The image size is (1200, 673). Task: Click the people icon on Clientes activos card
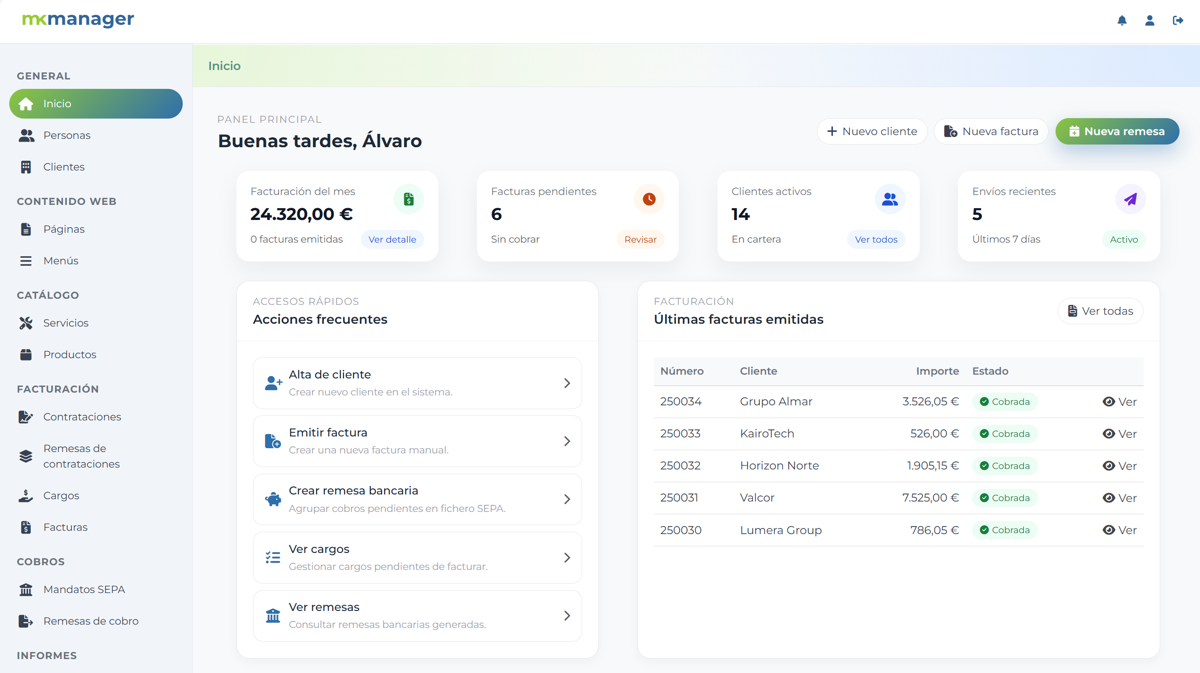(889, 199)
